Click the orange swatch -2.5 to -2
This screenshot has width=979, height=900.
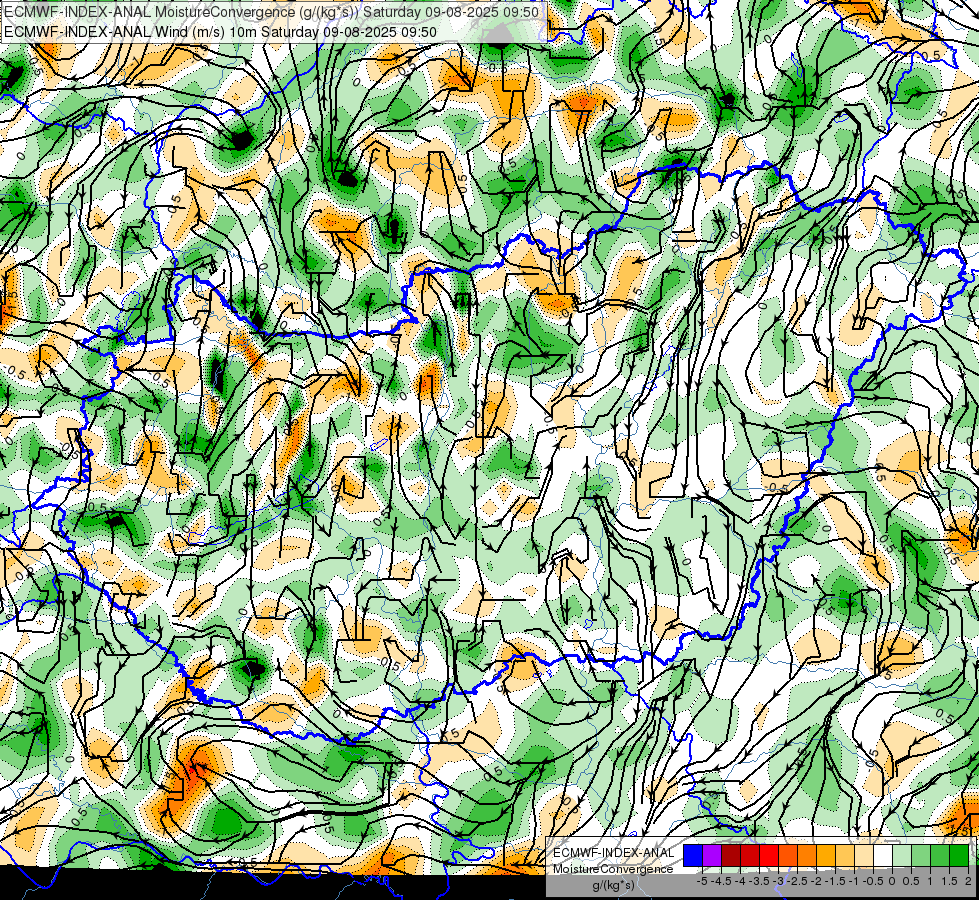807,855
